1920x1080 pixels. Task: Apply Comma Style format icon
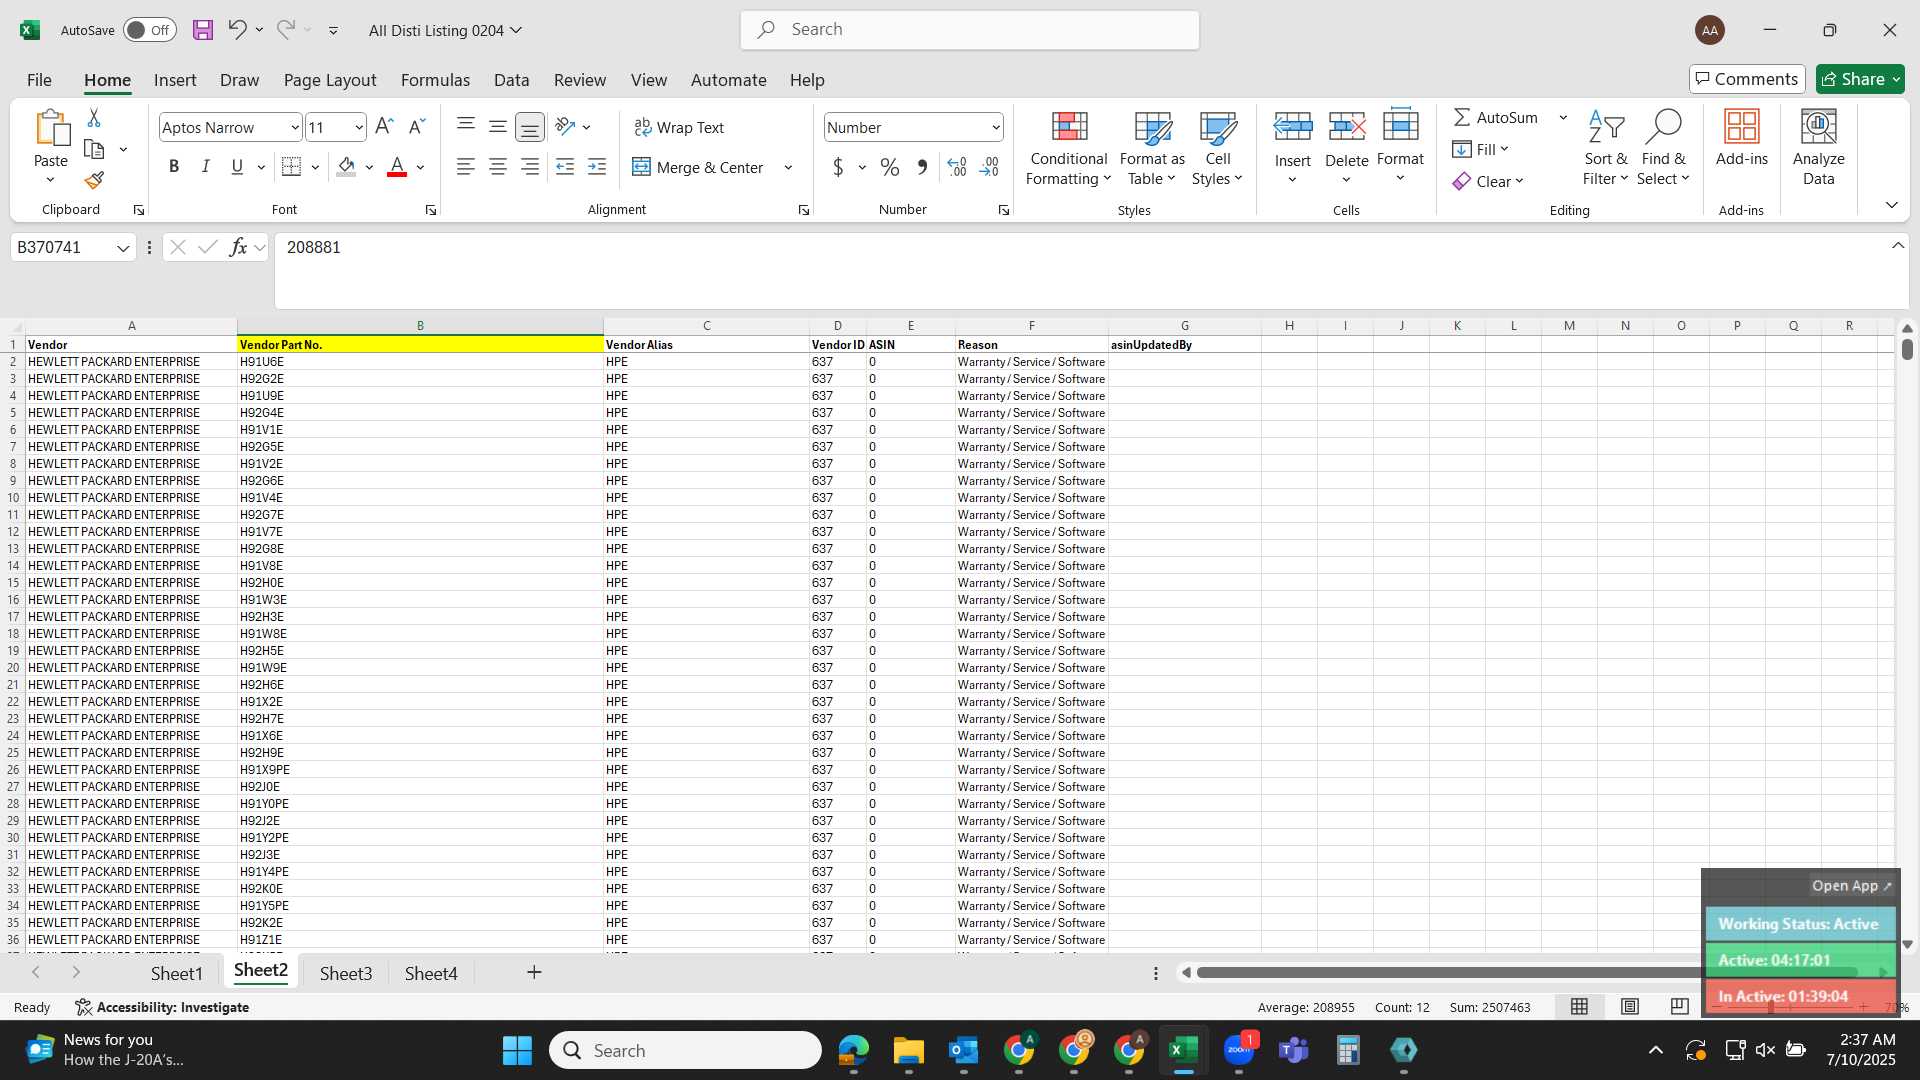(x=922, y=167)
